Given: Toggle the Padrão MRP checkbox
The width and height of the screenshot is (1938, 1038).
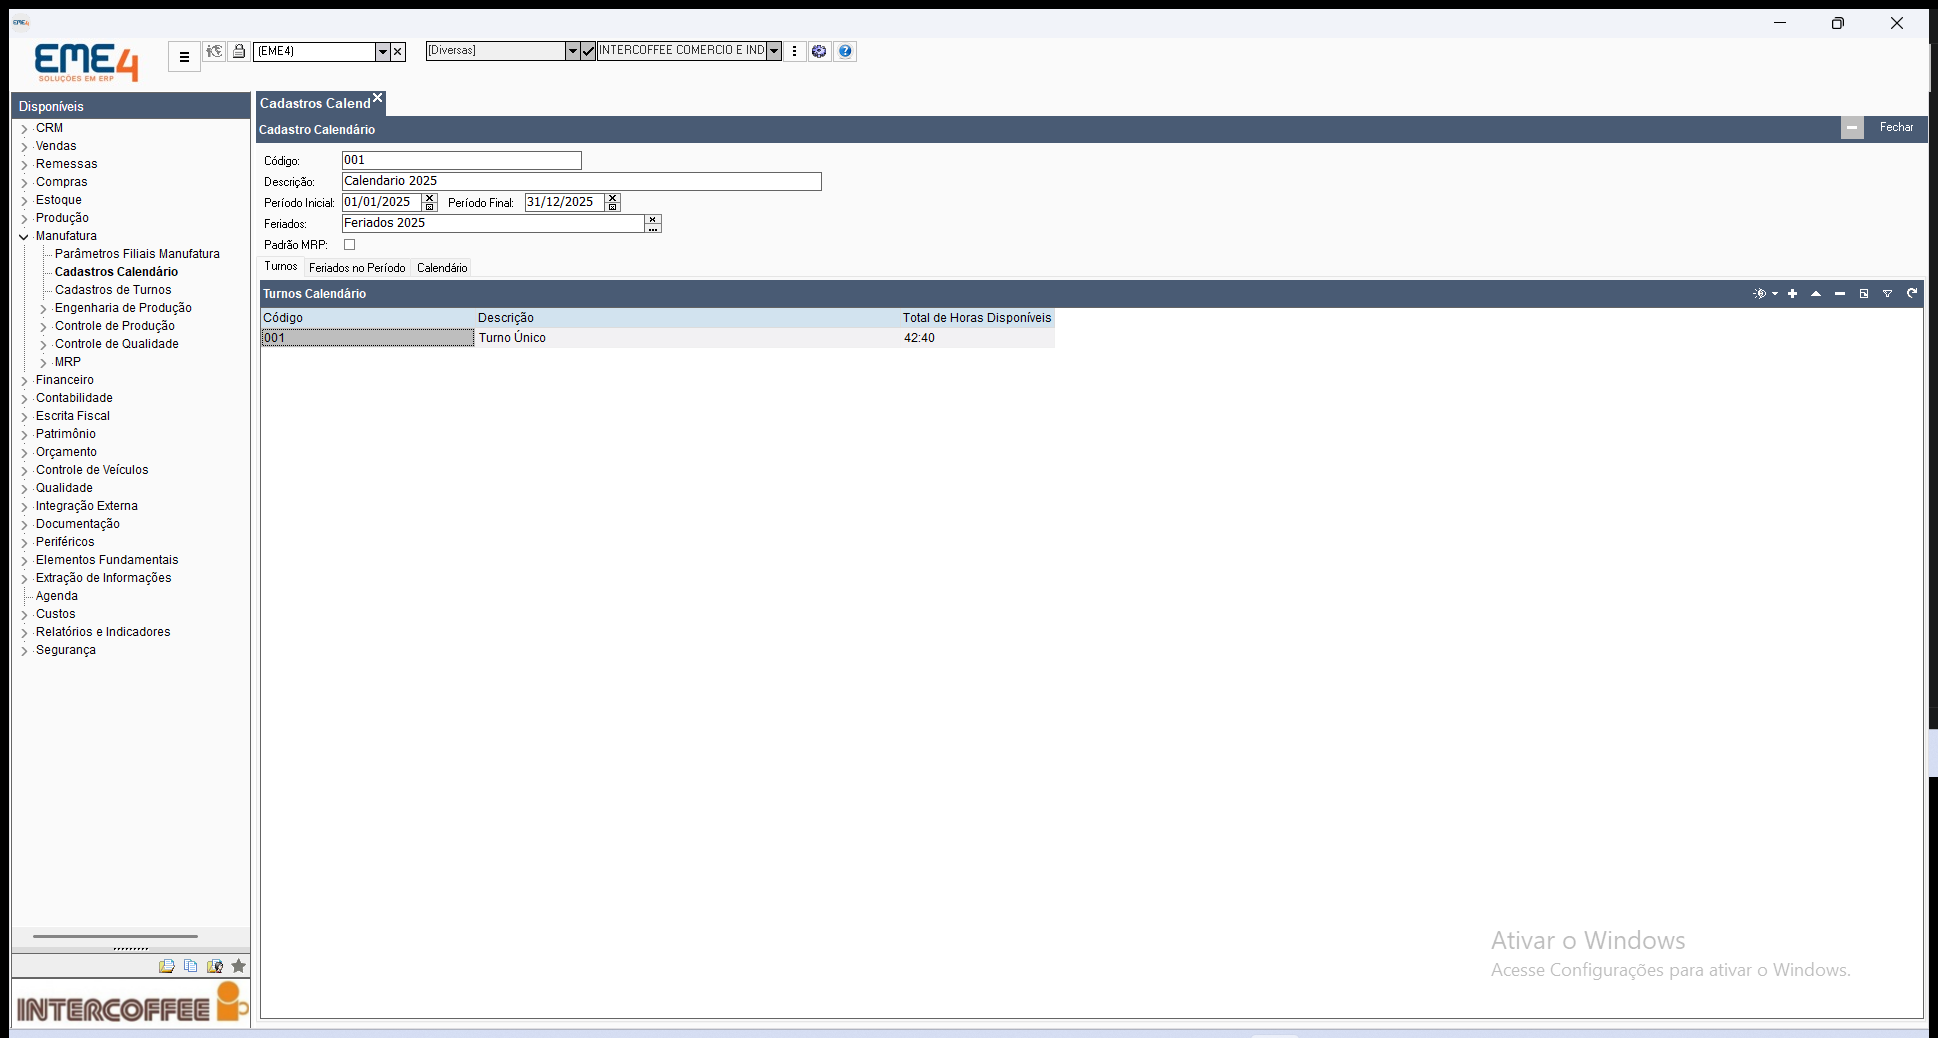Looking at the screenshot, I should pyautogui.click(x=349, y=245).
